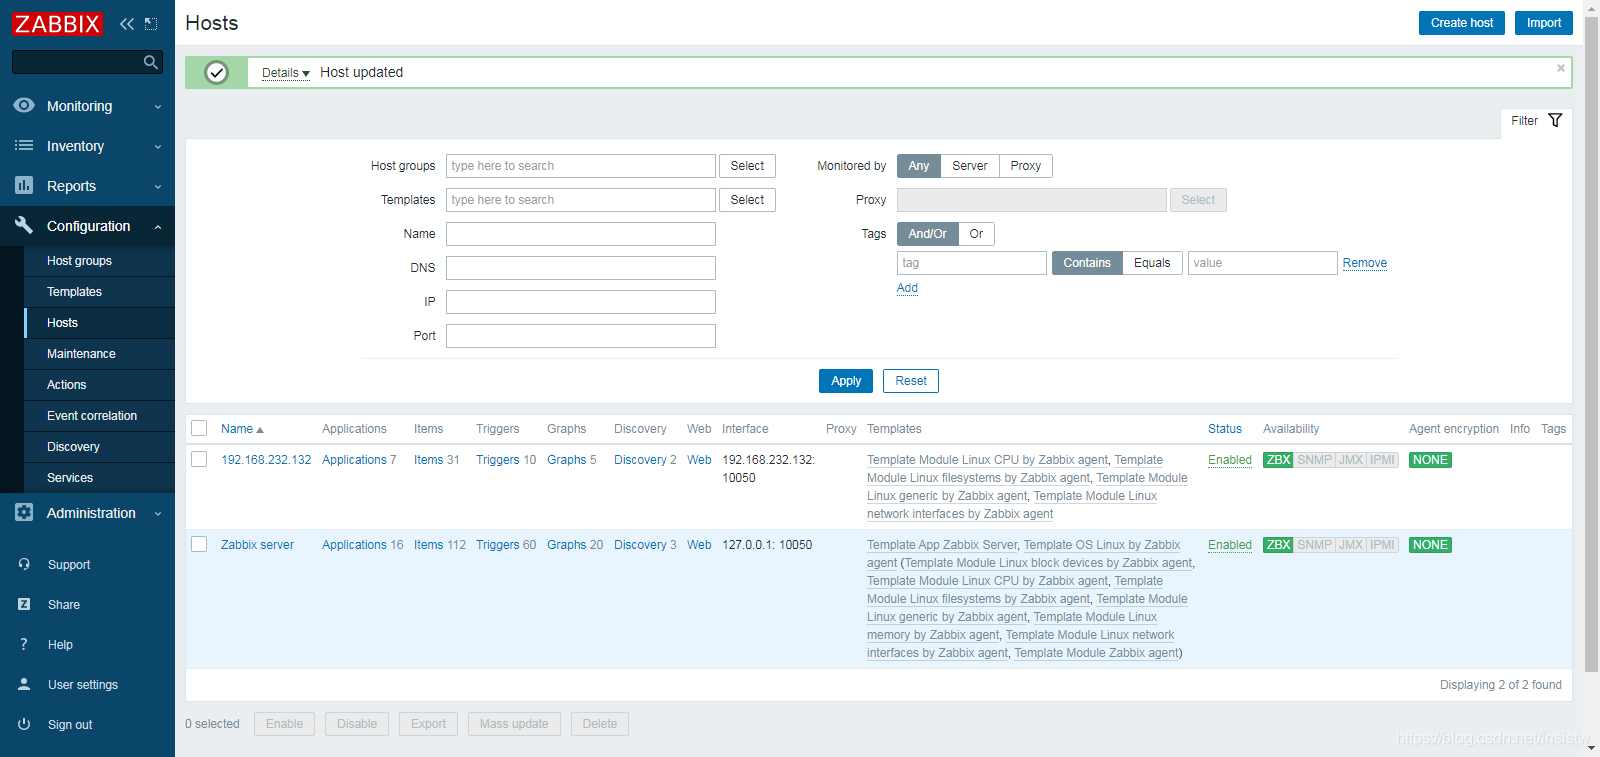Viewport: 1600px width, 757px height.
Task: Close the Host updated message
Action: coord(1560,68)
